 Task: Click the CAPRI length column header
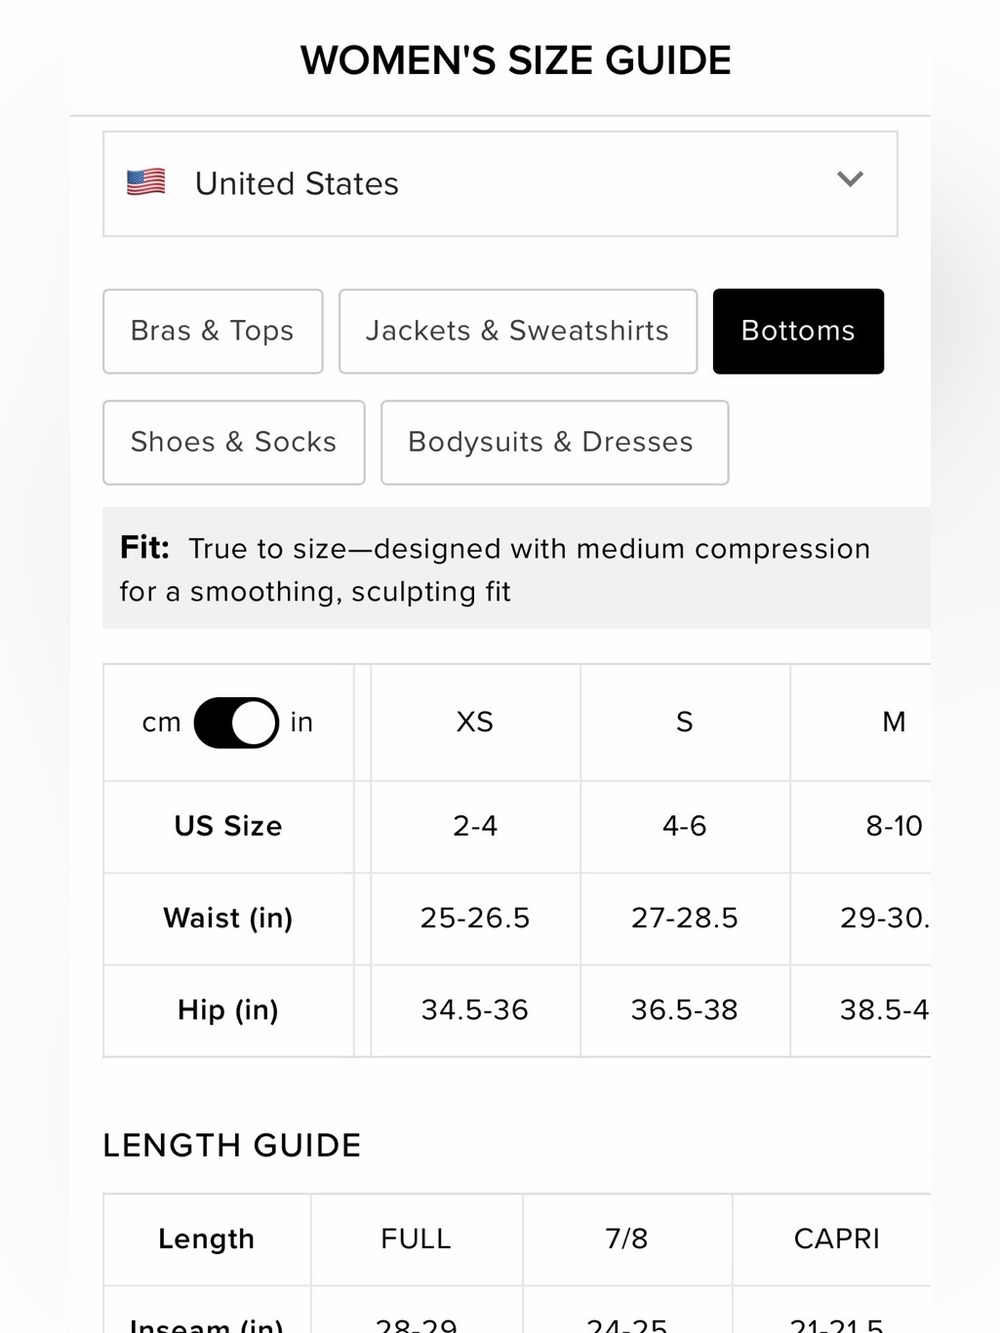pyautogui.click(x=837, y=1239)
